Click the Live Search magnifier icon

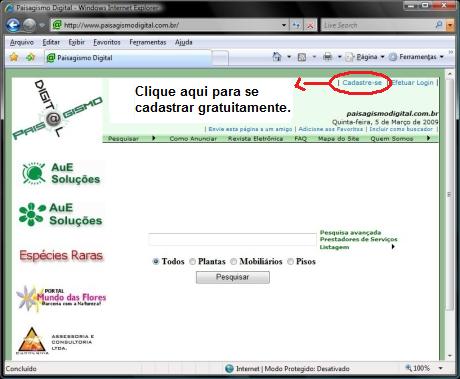click(439, 25)
